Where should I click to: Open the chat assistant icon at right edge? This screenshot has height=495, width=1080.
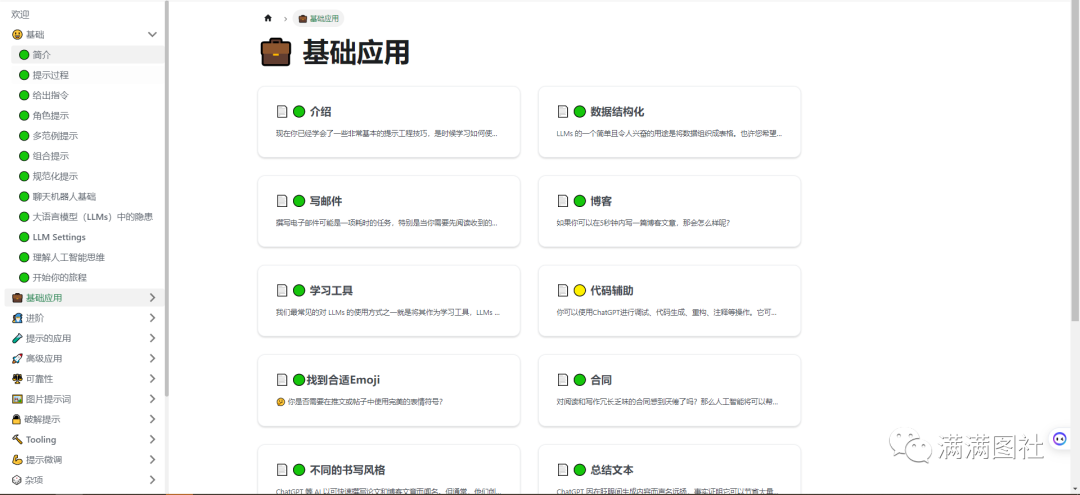point(1060,439)
